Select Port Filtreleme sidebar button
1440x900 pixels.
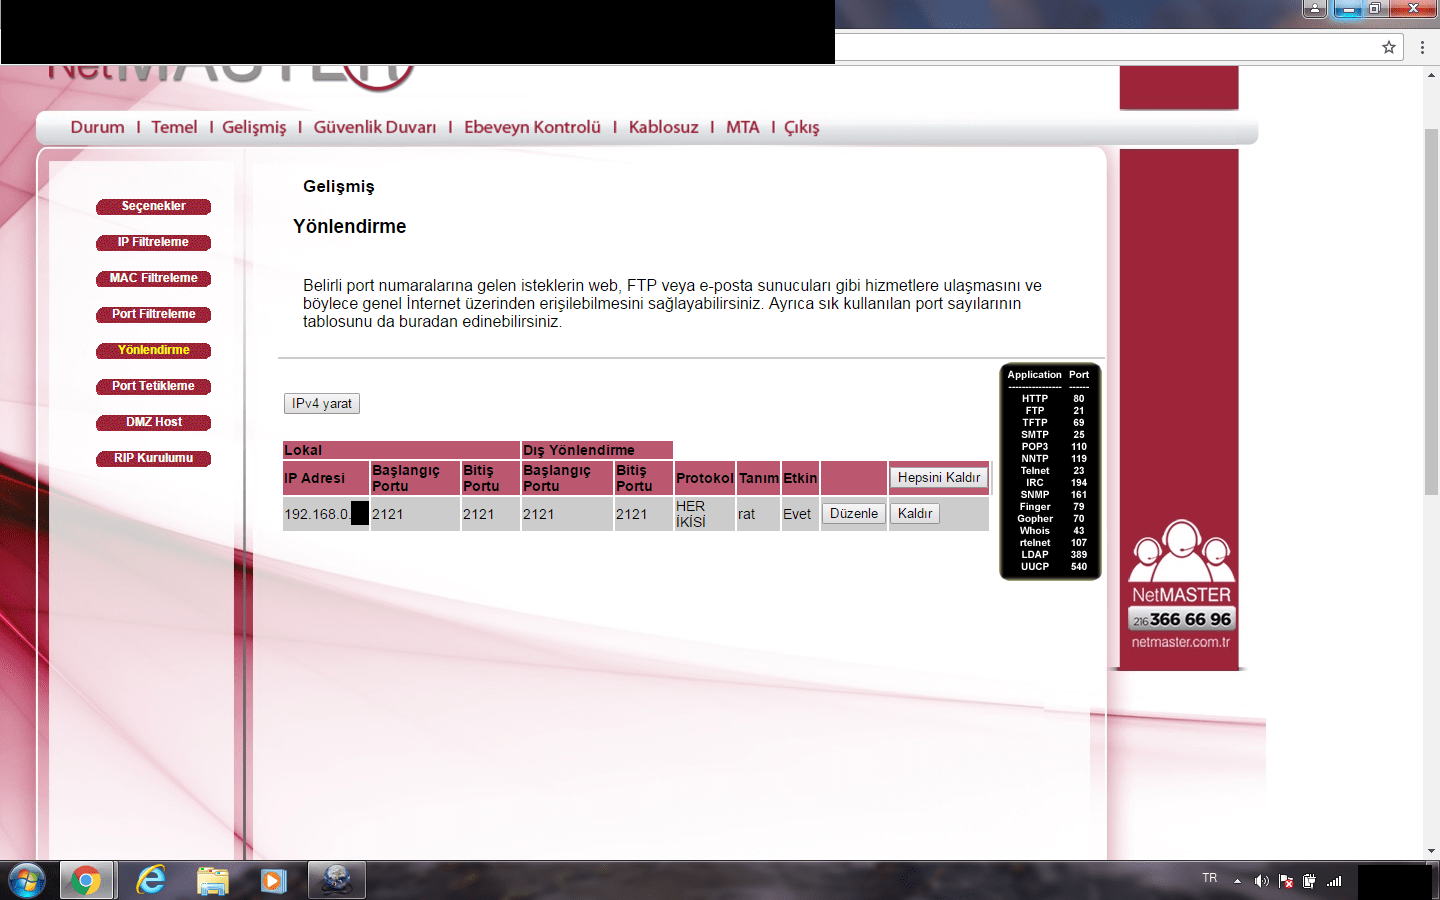[154, 315]
